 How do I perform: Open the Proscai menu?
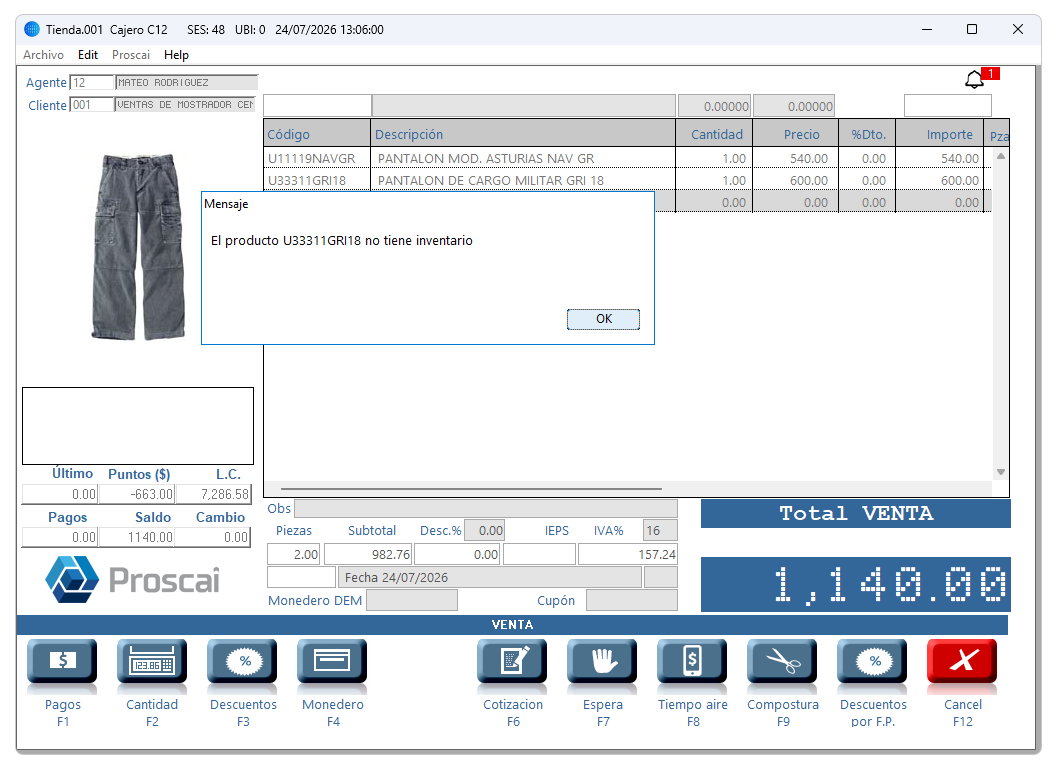point(131,55)
